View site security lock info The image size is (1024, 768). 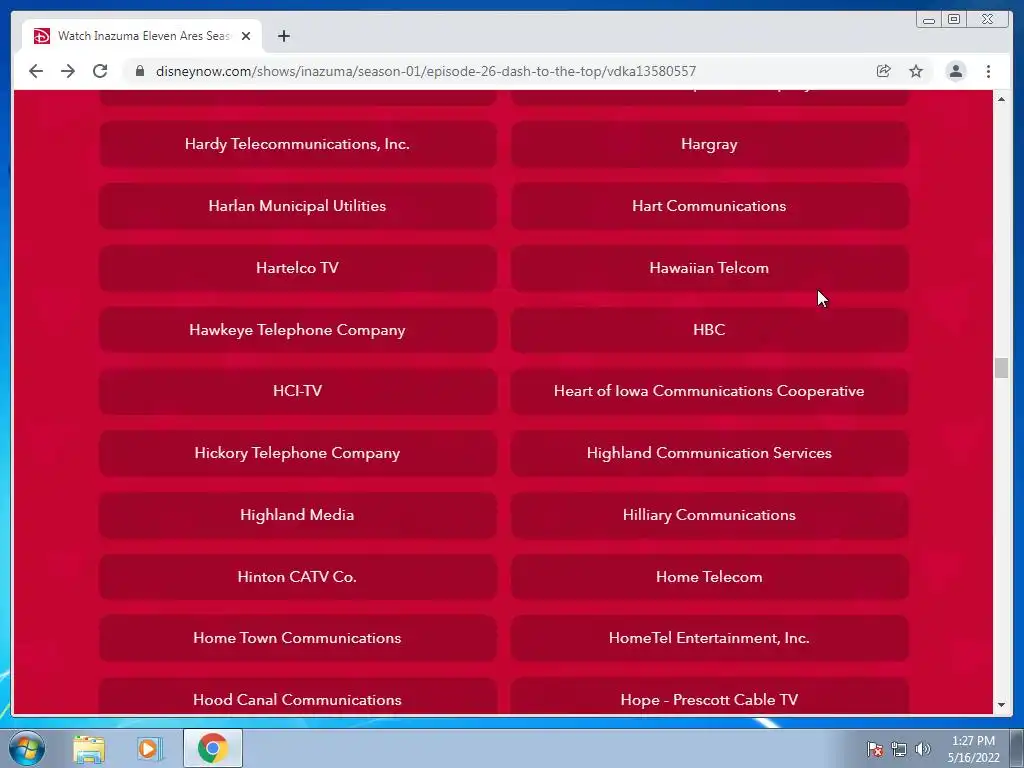139,71
